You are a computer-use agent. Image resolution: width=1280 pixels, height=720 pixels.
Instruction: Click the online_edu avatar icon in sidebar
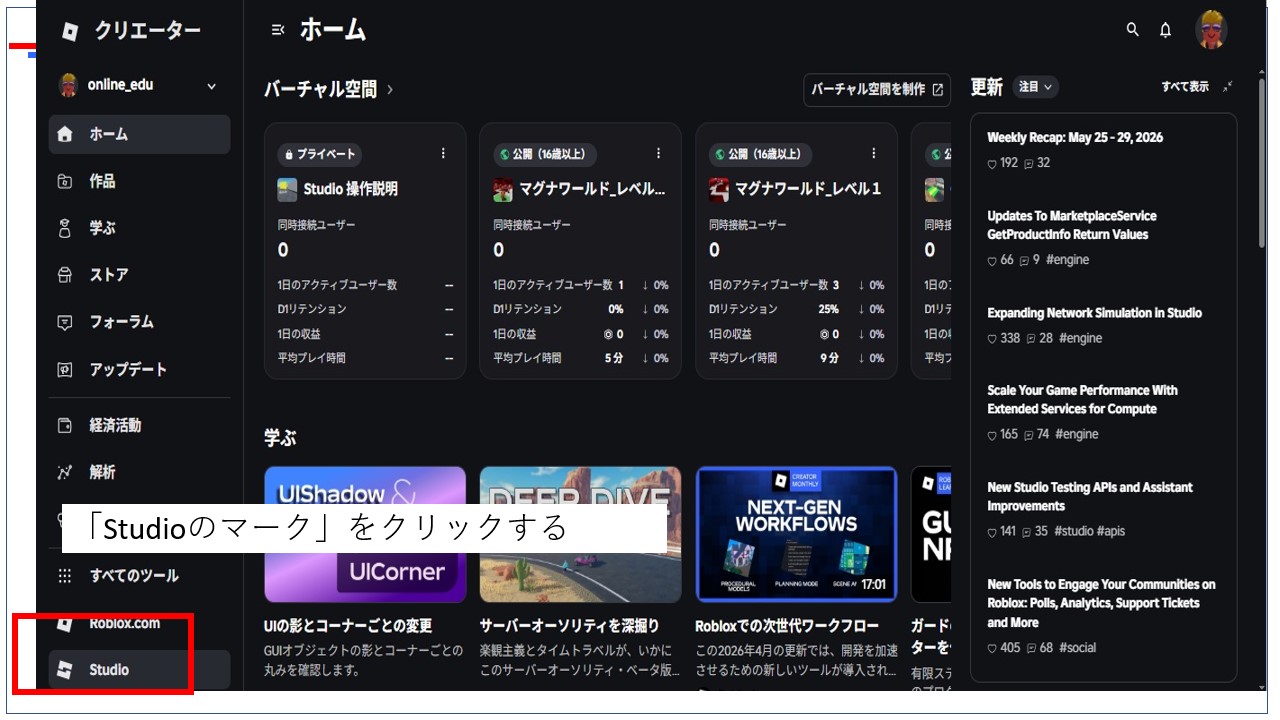pyautogui.click(x=68, y=86)
